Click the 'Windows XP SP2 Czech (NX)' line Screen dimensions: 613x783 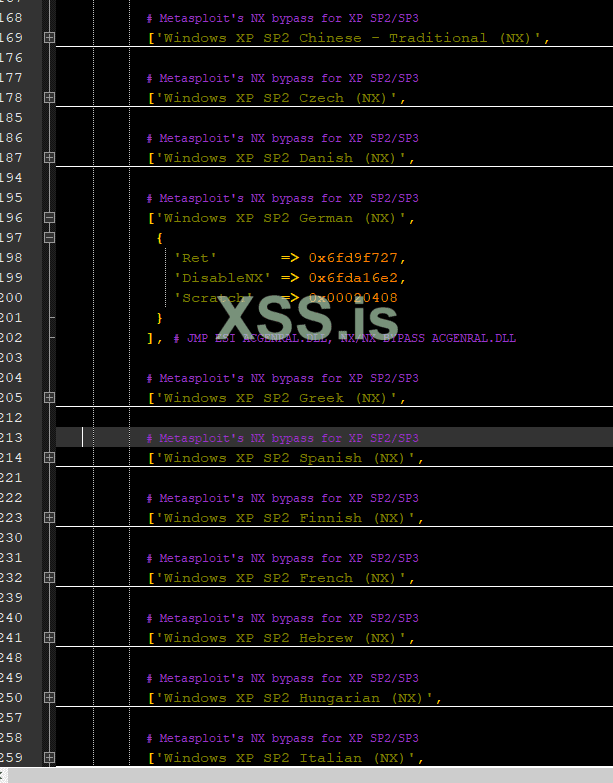click(x=277, y=98)
